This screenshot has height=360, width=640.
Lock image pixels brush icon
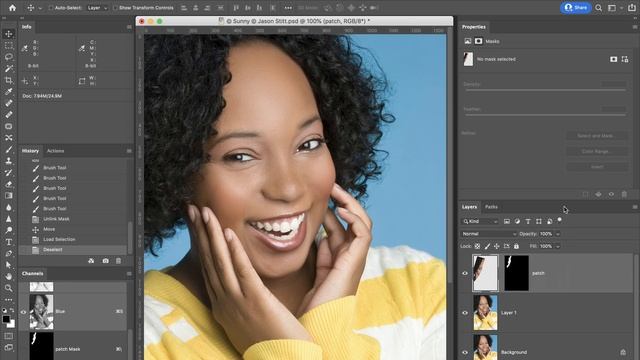click(x=487, y=246)
